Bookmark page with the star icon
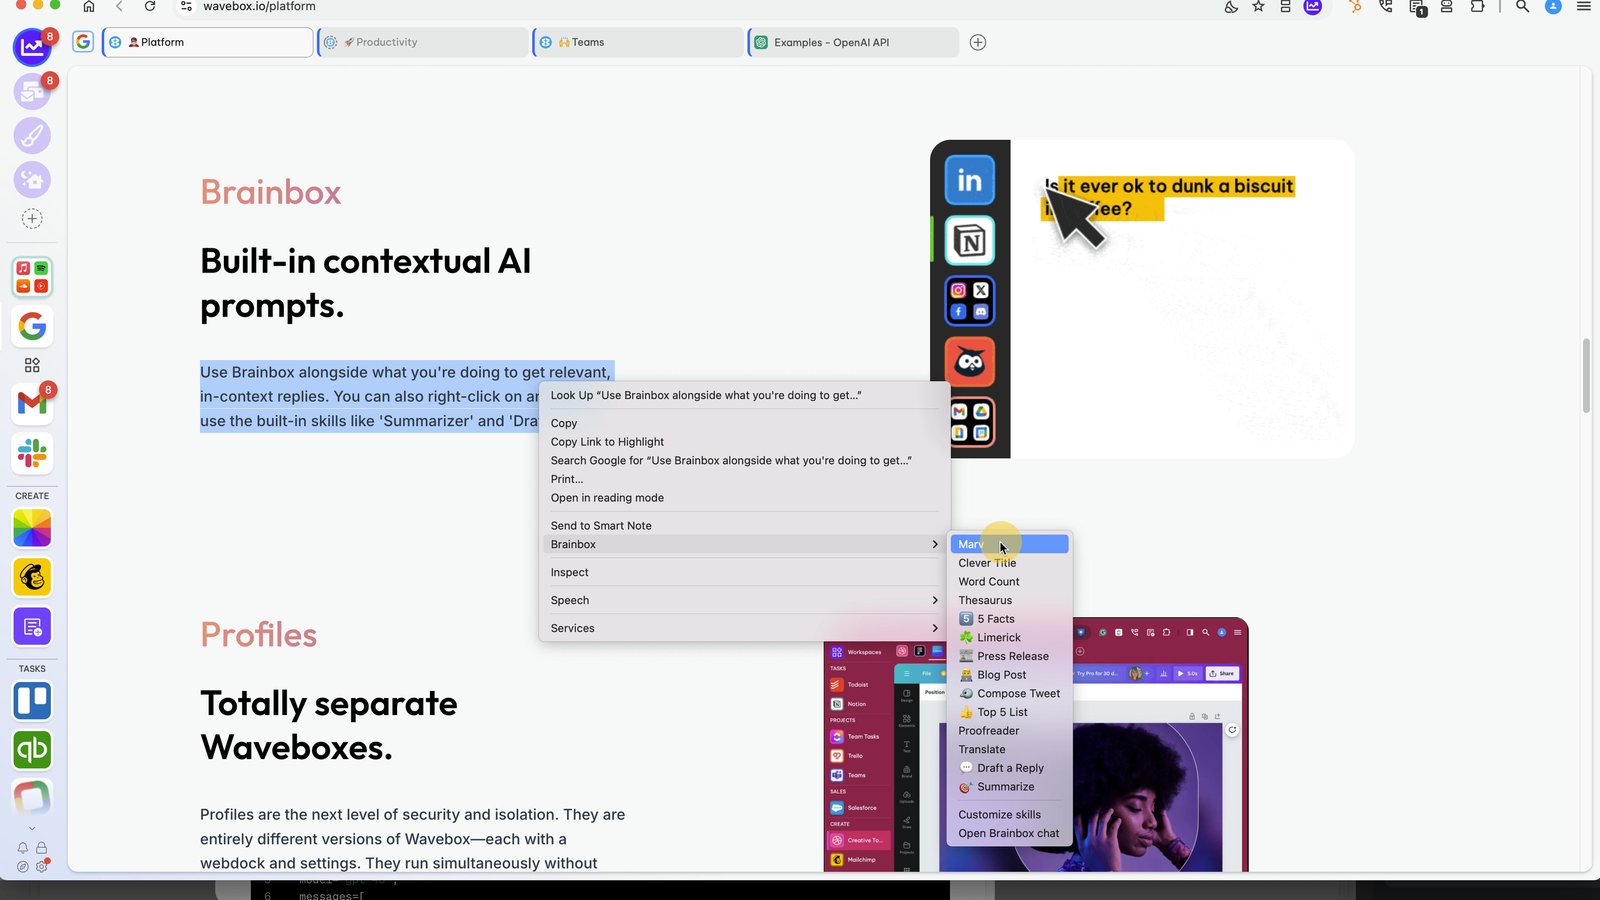The height and width of the screenshot is (900, 1600). coord(1258,6)
